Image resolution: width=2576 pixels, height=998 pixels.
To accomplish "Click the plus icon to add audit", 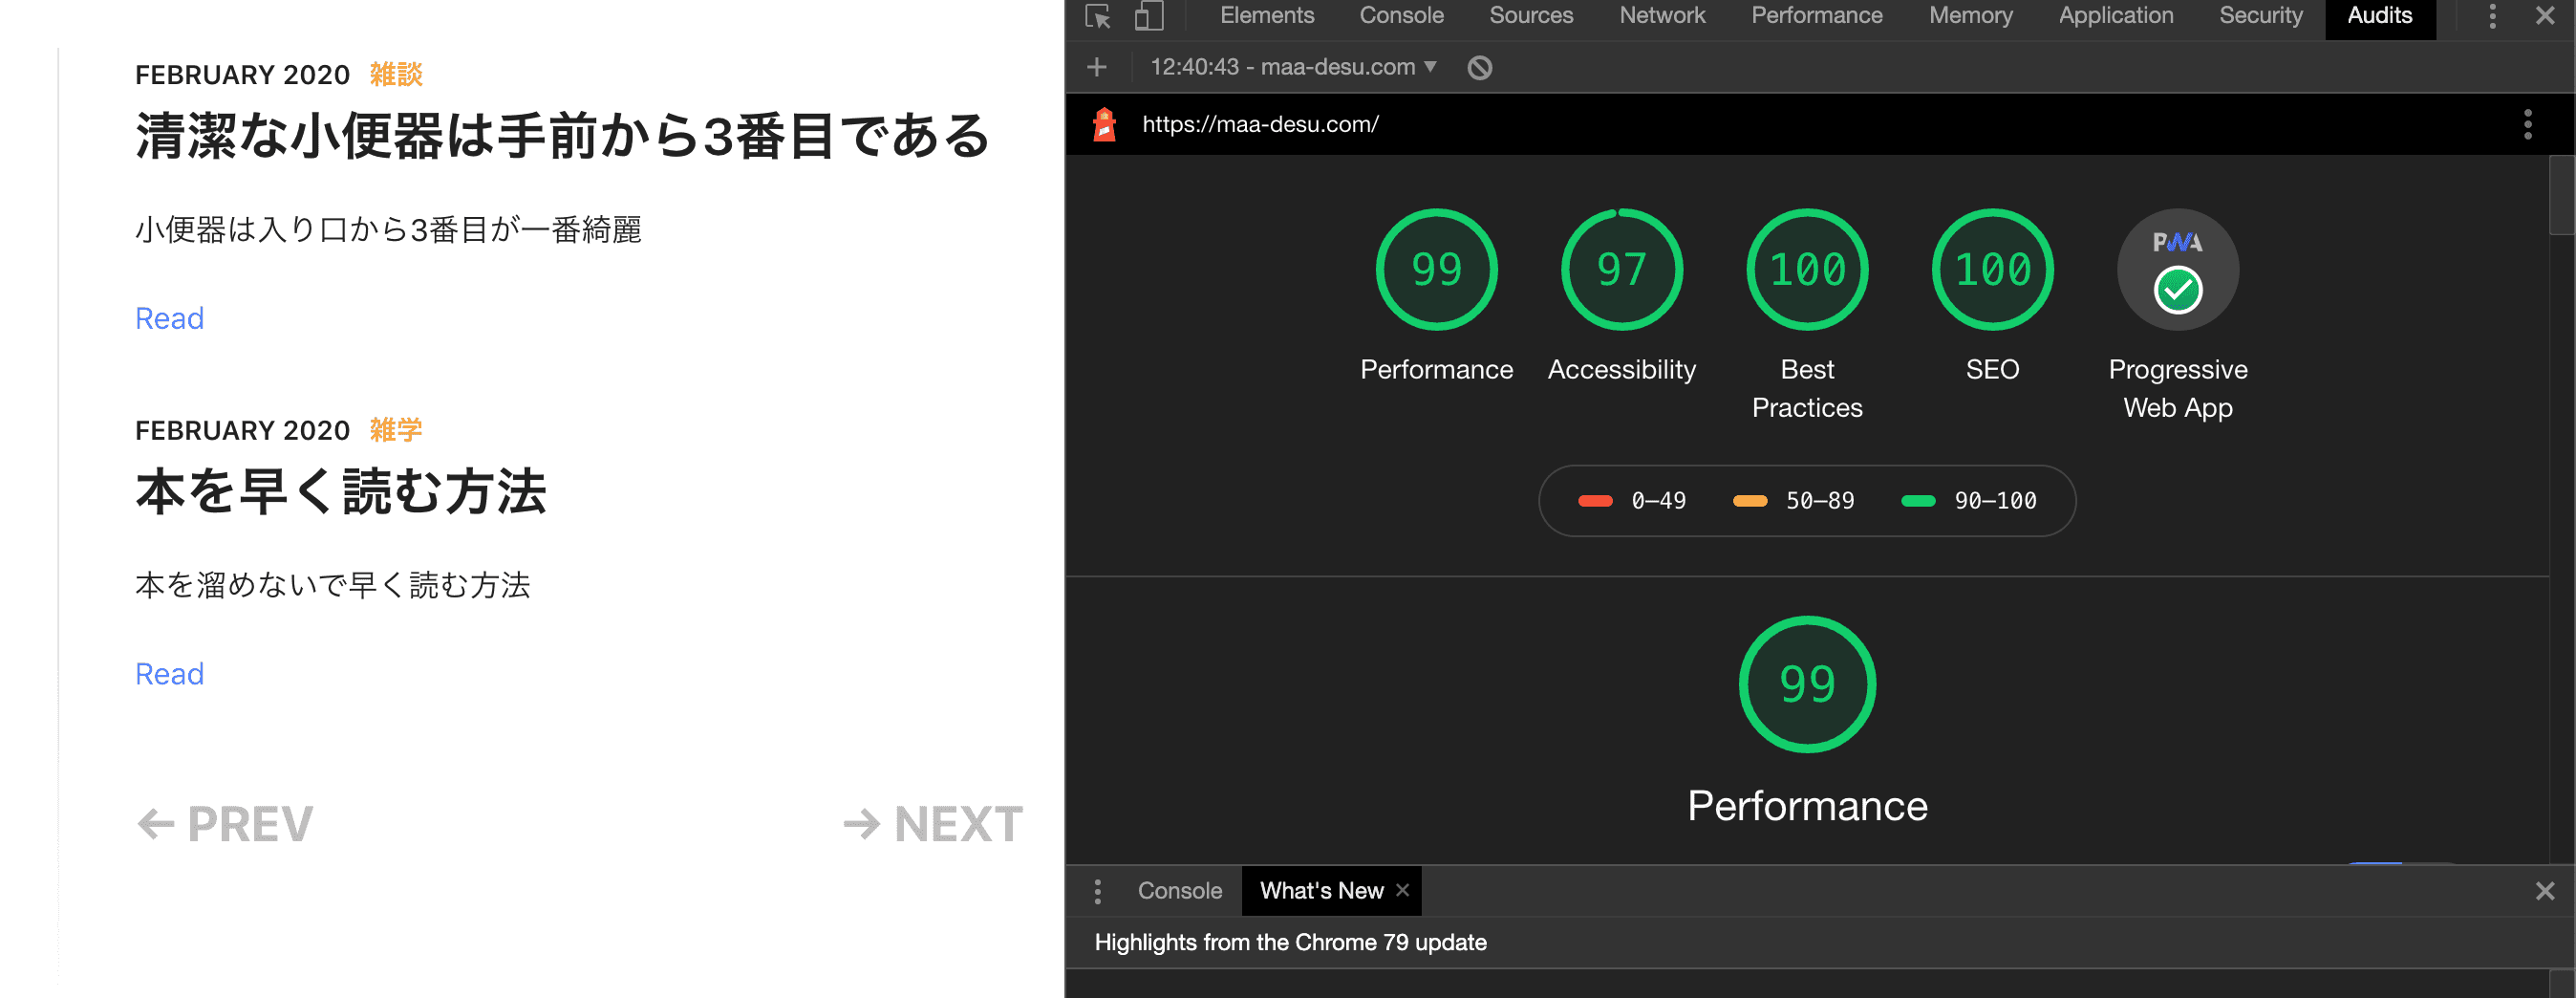I will point(1097,67).
